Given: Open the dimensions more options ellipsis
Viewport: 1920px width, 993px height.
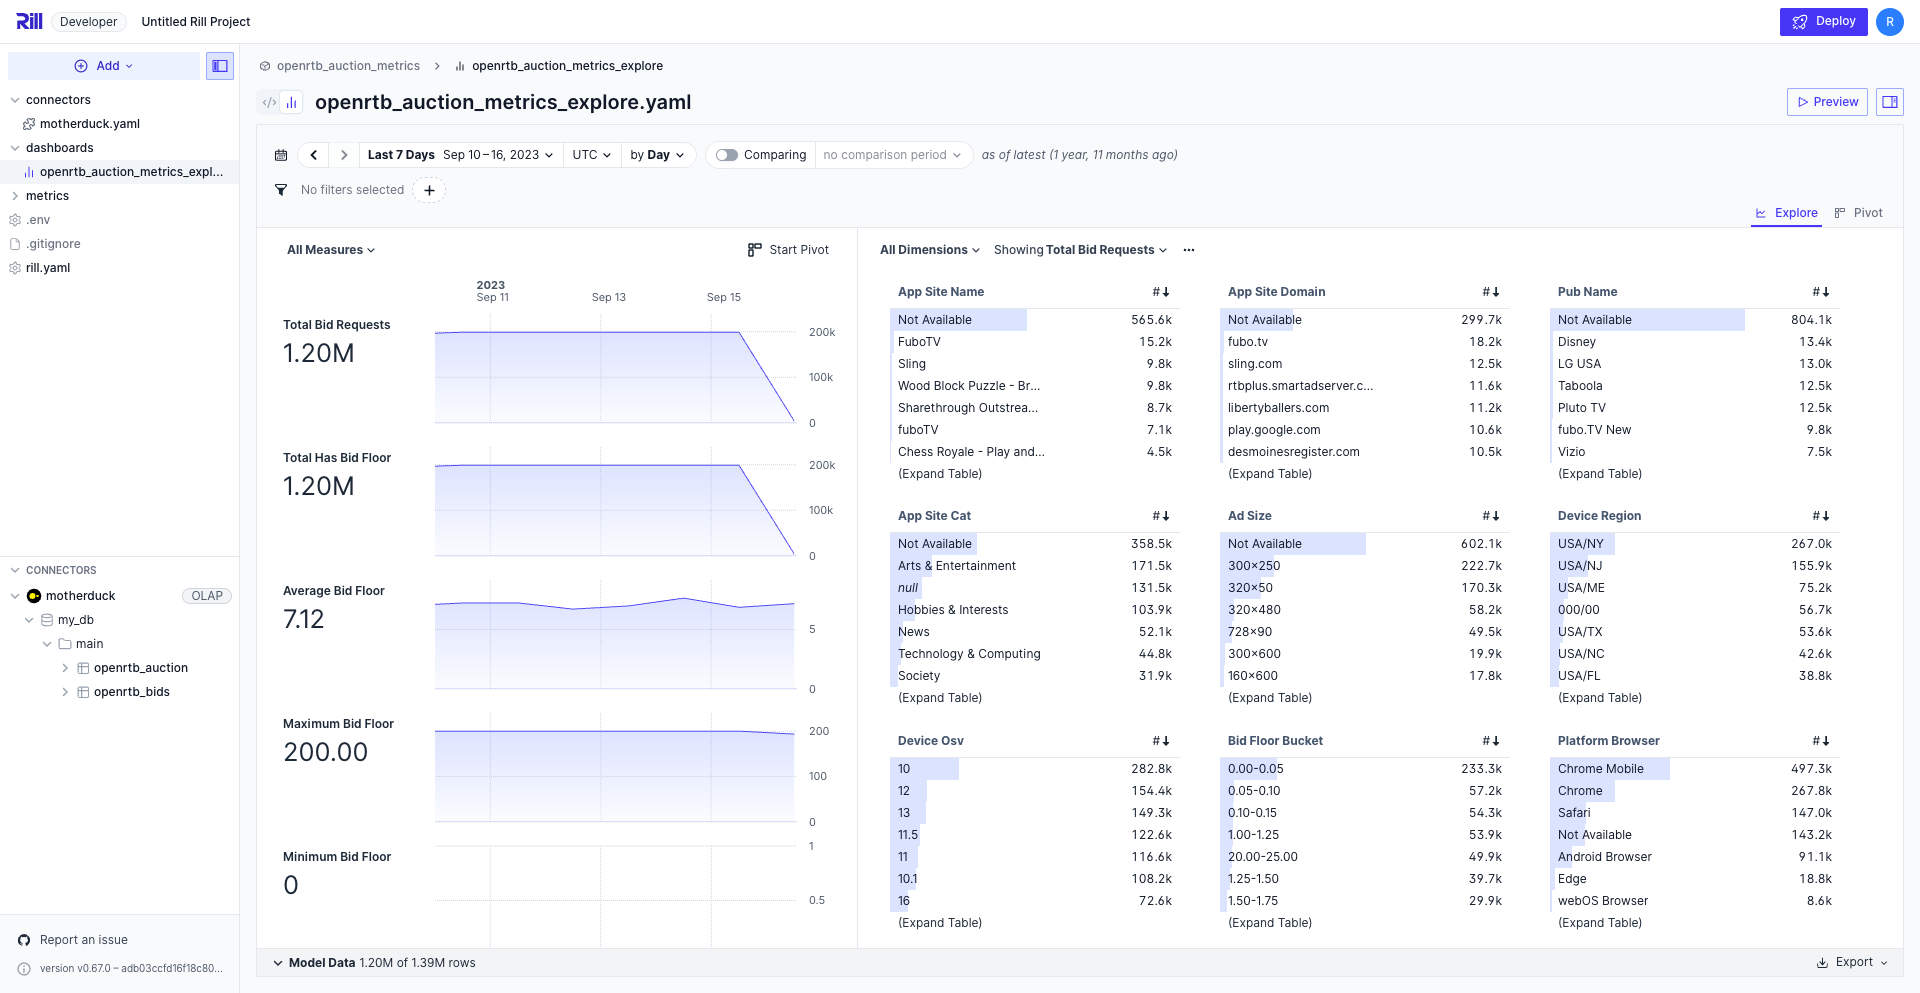Looking at the screenshot, I should tap(1189, 250).
